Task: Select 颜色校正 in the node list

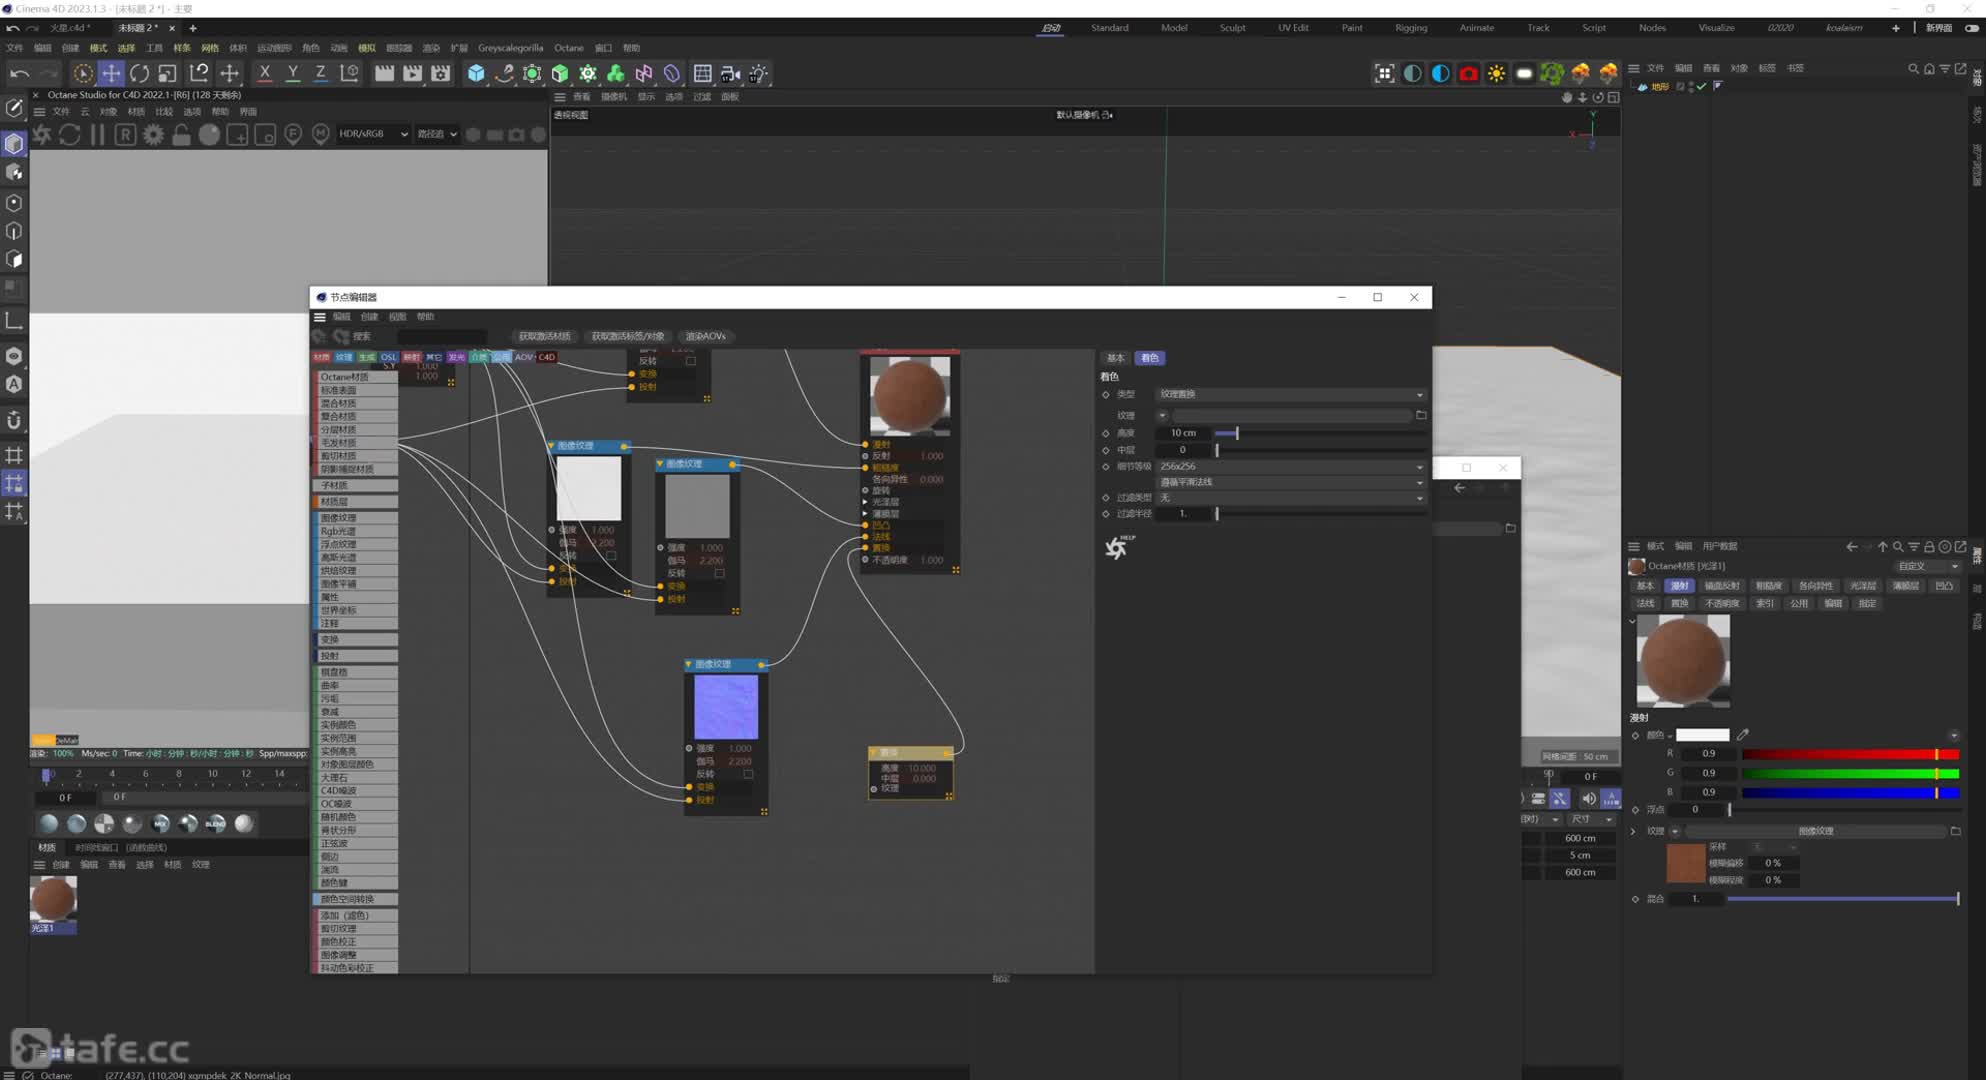Action: click(x=356, y=942)
